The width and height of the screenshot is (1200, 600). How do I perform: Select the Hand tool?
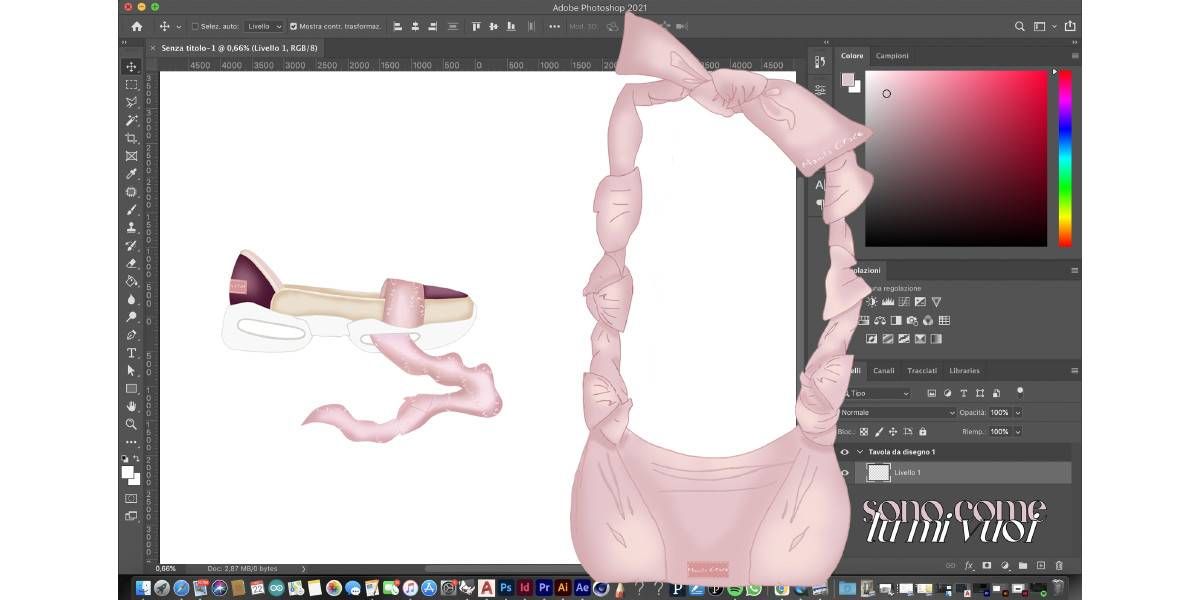131,406
